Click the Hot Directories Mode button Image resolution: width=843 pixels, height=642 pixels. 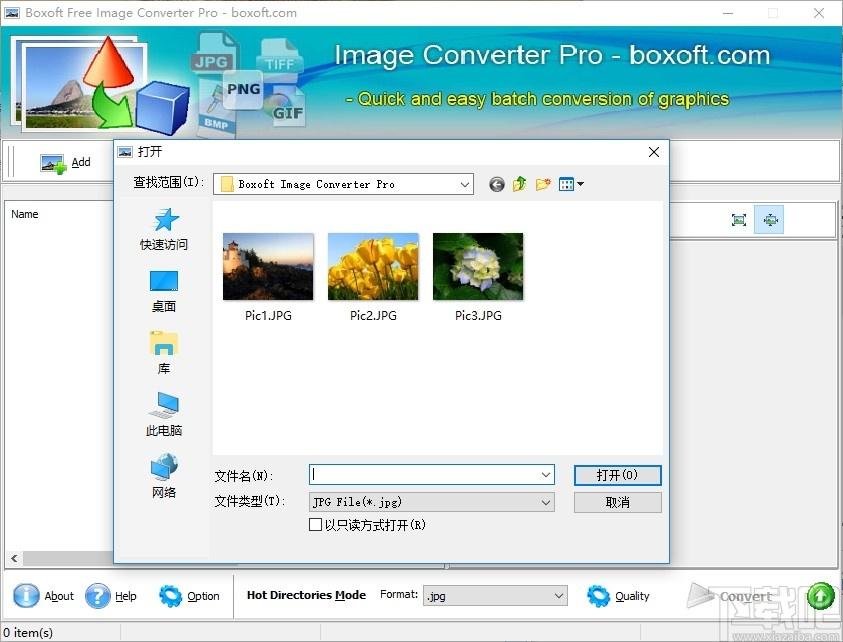point(306,595)
